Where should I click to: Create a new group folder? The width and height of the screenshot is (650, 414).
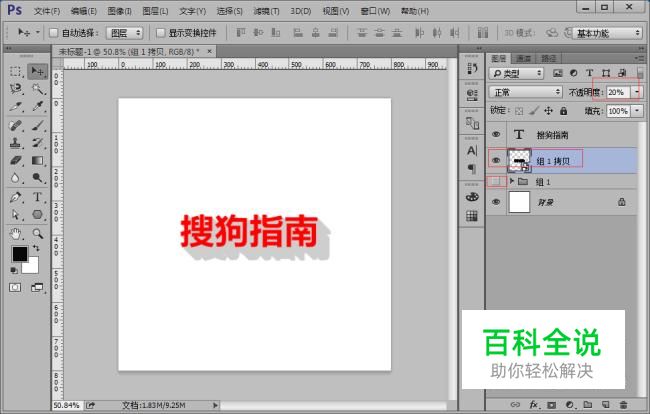[x=587, y=404]
